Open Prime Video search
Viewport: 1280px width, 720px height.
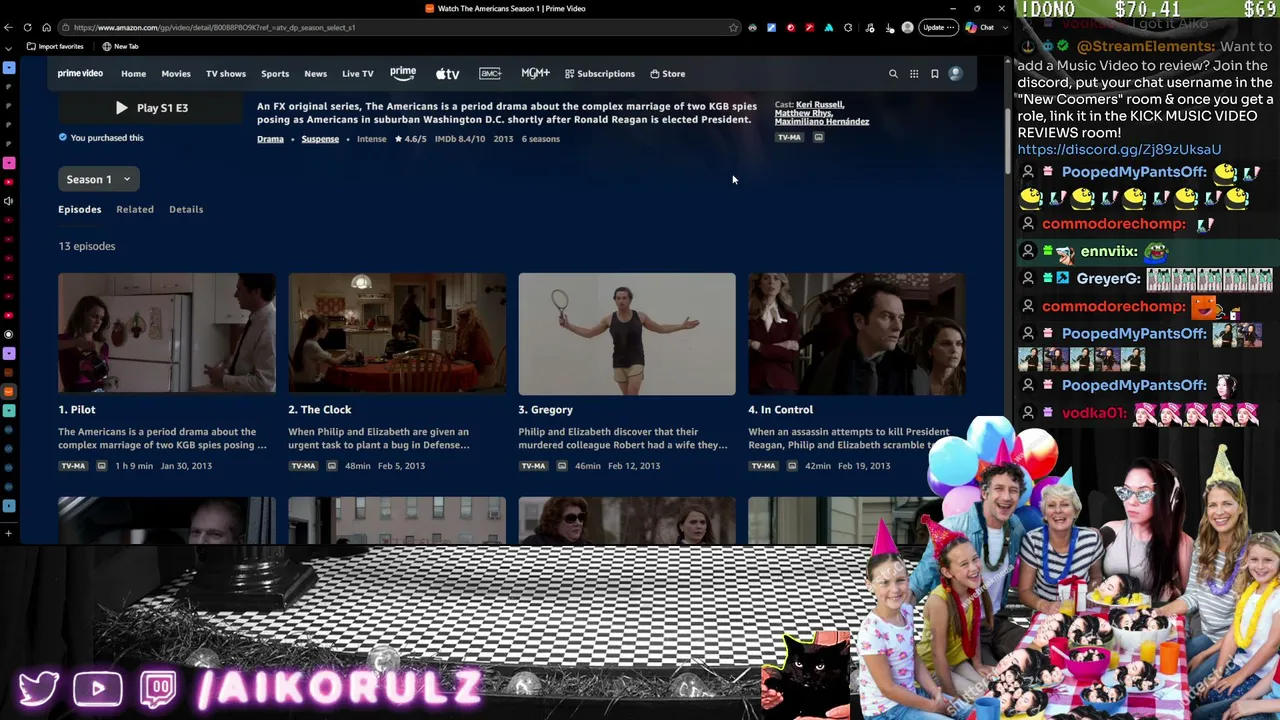click(893, 73)
